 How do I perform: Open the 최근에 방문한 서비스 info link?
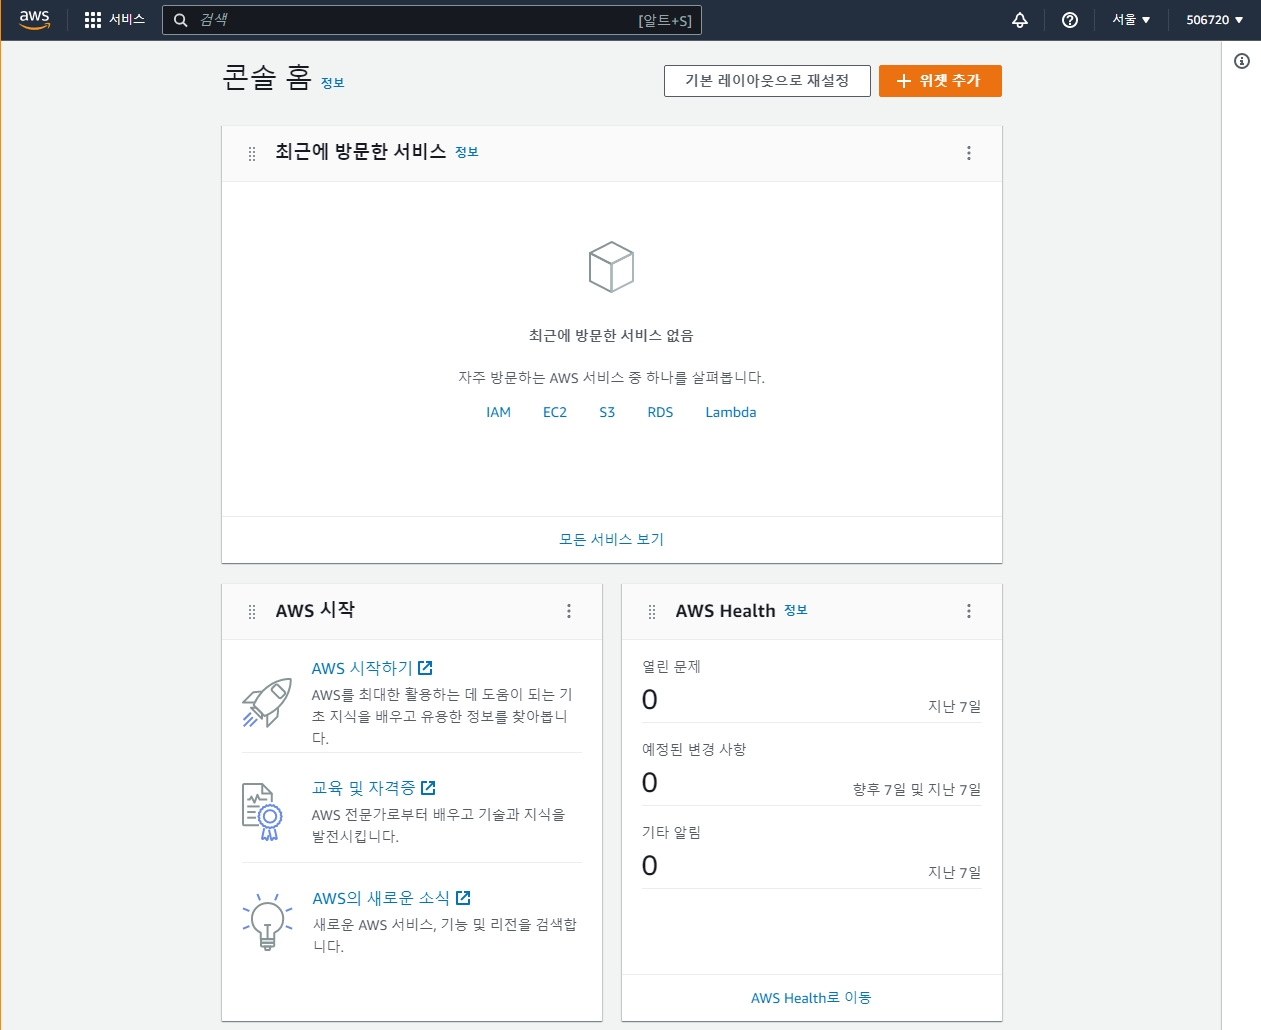click(467, 152)
